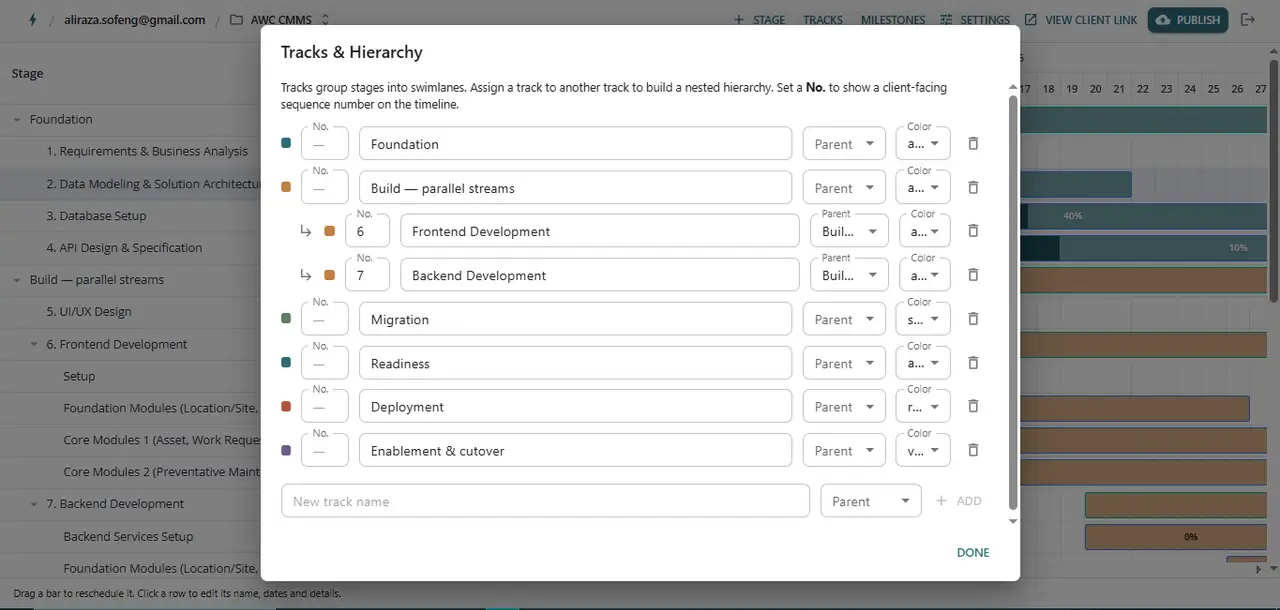Viewport: 1280px width, 610px height.
Task: Click the New track name field
Action: point(545,501)
